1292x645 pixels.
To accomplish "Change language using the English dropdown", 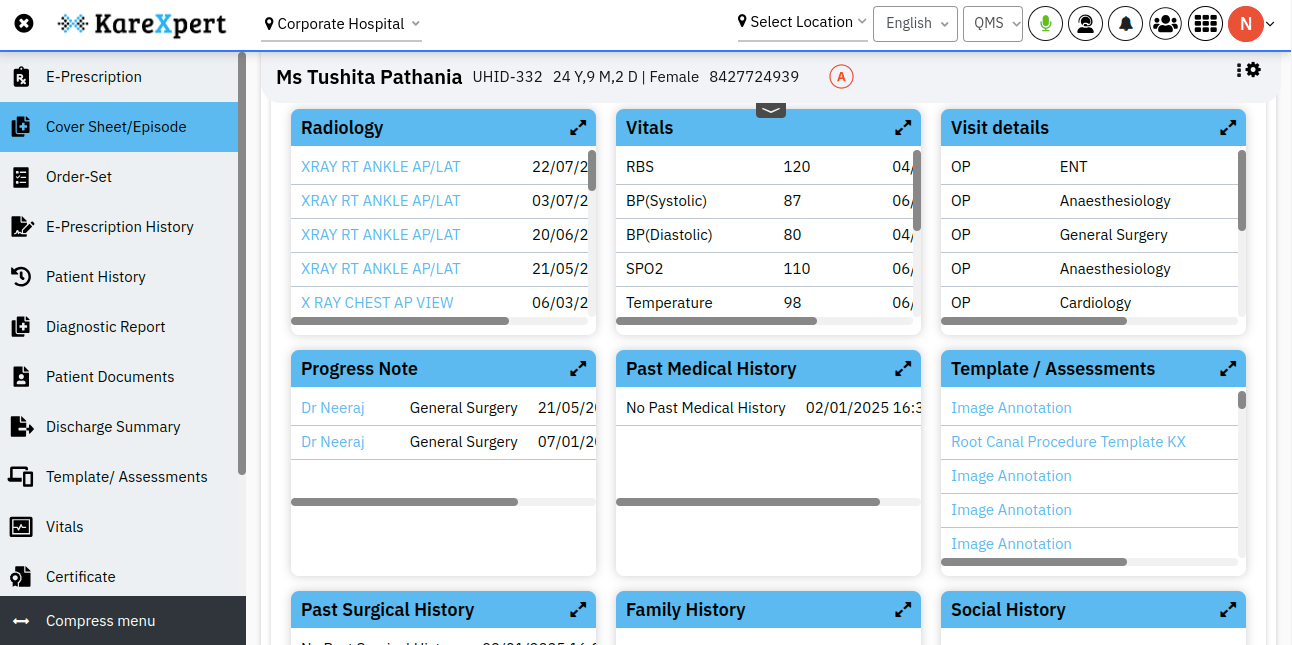I will coord(914,22).
